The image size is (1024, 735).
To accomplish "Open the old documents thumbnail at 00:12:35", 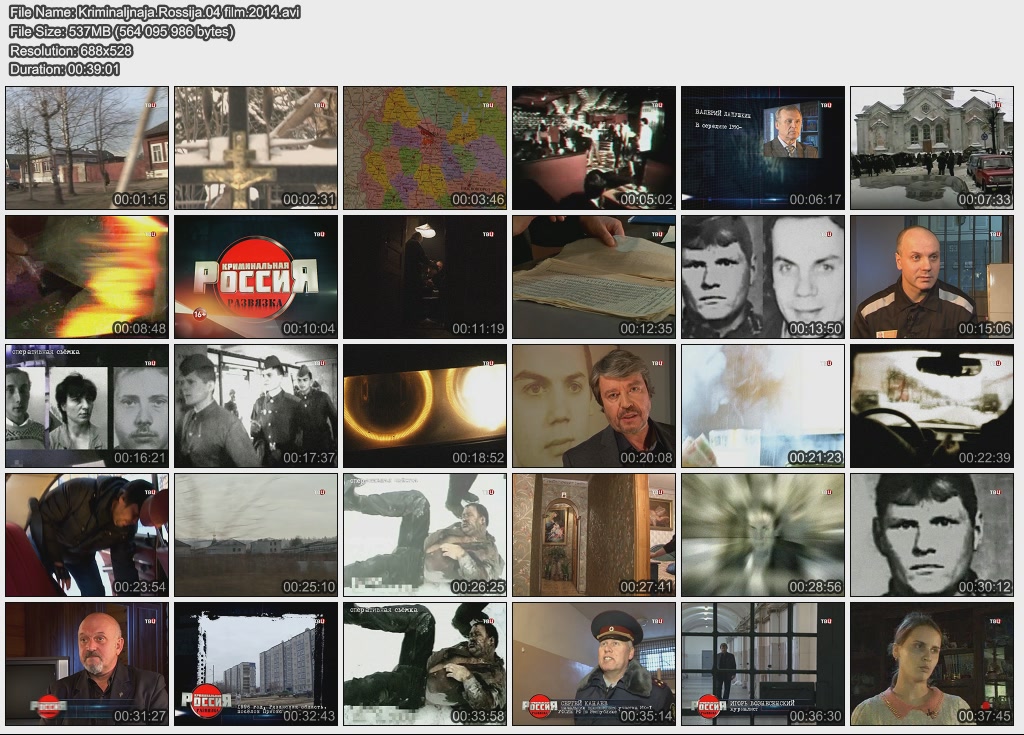I will pyautogui.click(x=594, y=276).
